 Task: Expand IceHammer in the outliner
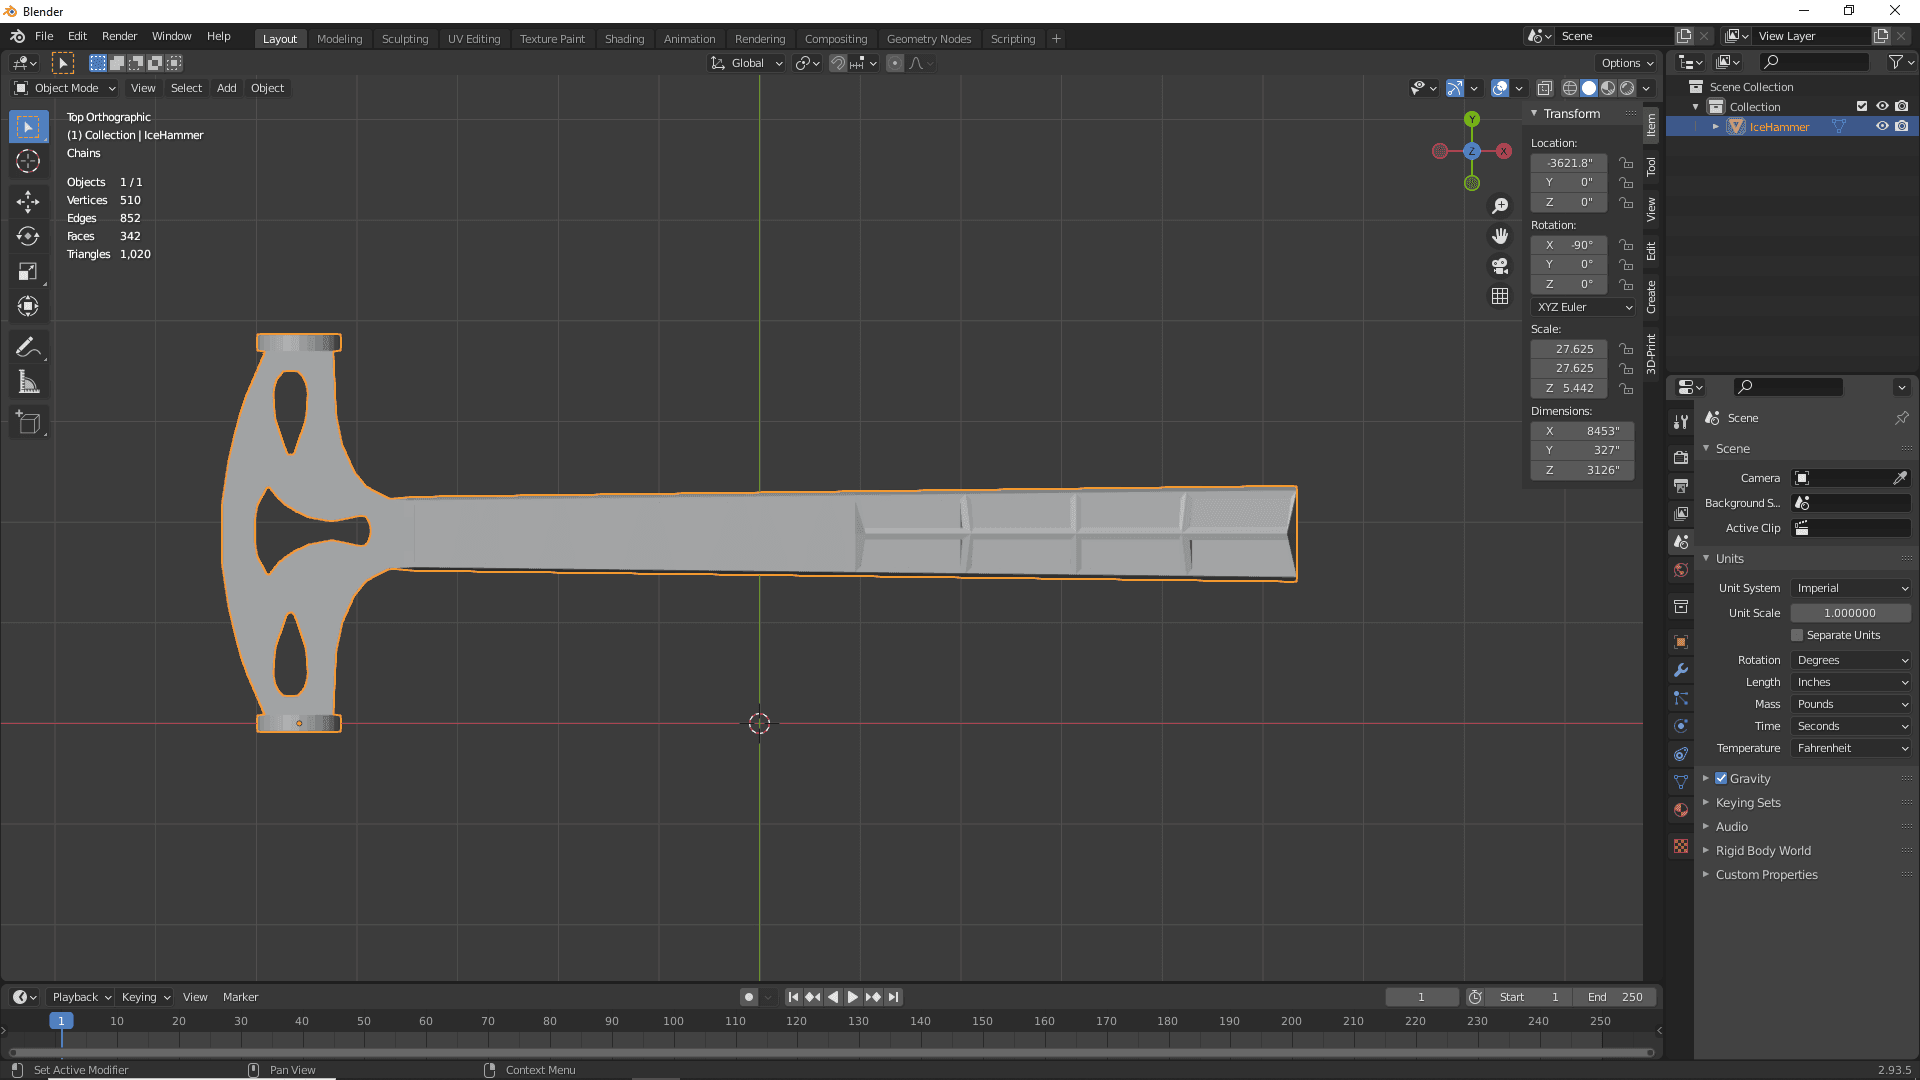1716,127
